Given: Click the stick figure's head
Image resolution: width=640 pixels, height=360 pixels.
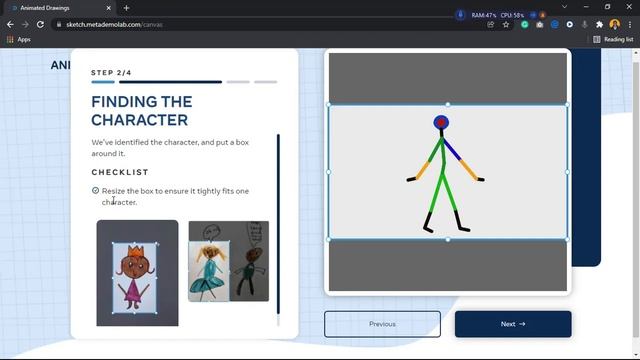Looking at the screenshot, I should [x=441, y=122].
